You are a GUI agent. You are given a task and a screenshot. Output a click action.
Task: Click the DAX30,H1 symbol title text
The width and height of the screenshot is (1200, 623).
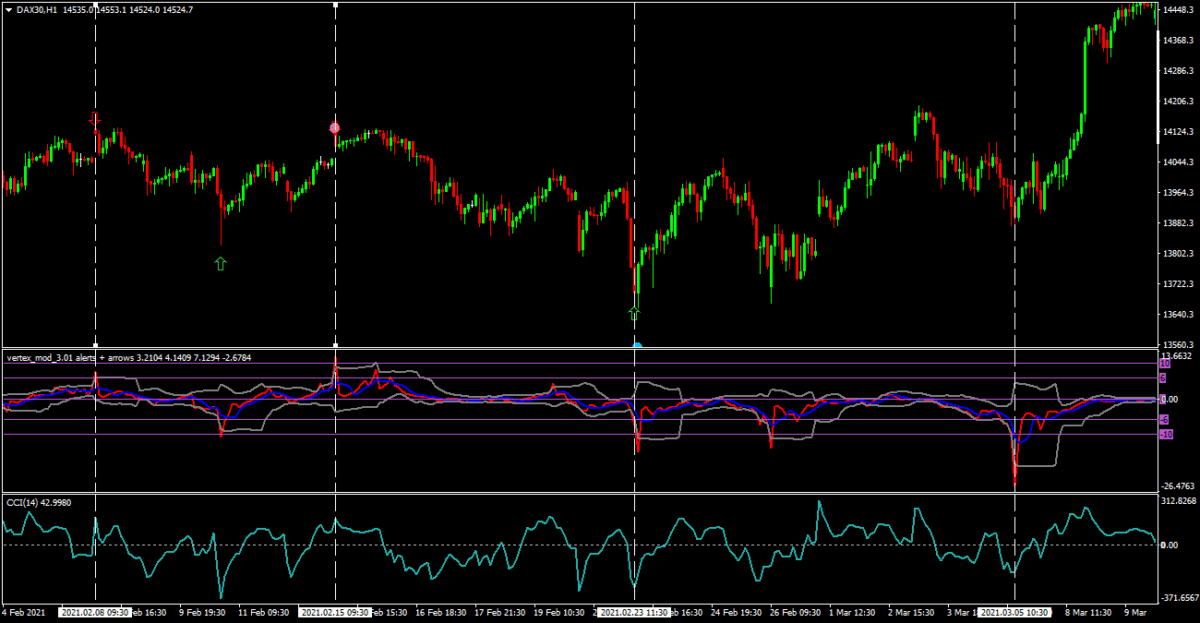pos(37,9)
